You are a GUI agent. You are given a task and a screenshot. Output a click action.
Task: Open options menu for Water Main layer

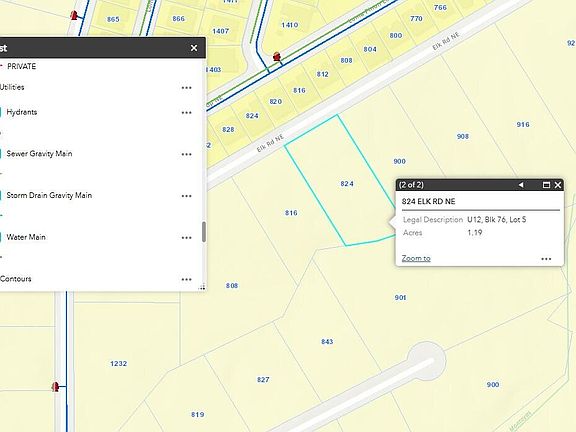point(187,238)
